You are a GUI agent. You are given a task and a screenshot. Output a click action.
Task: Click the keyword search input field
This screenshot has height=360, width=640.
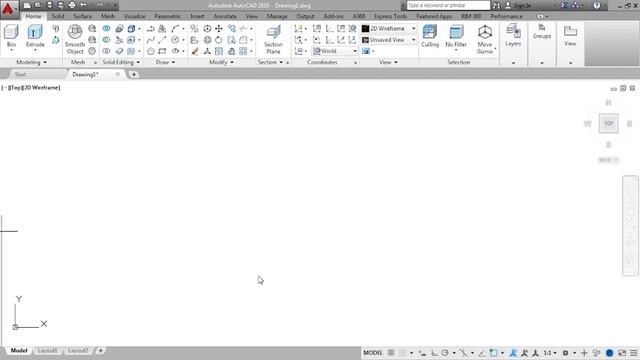tap(448, 5)
